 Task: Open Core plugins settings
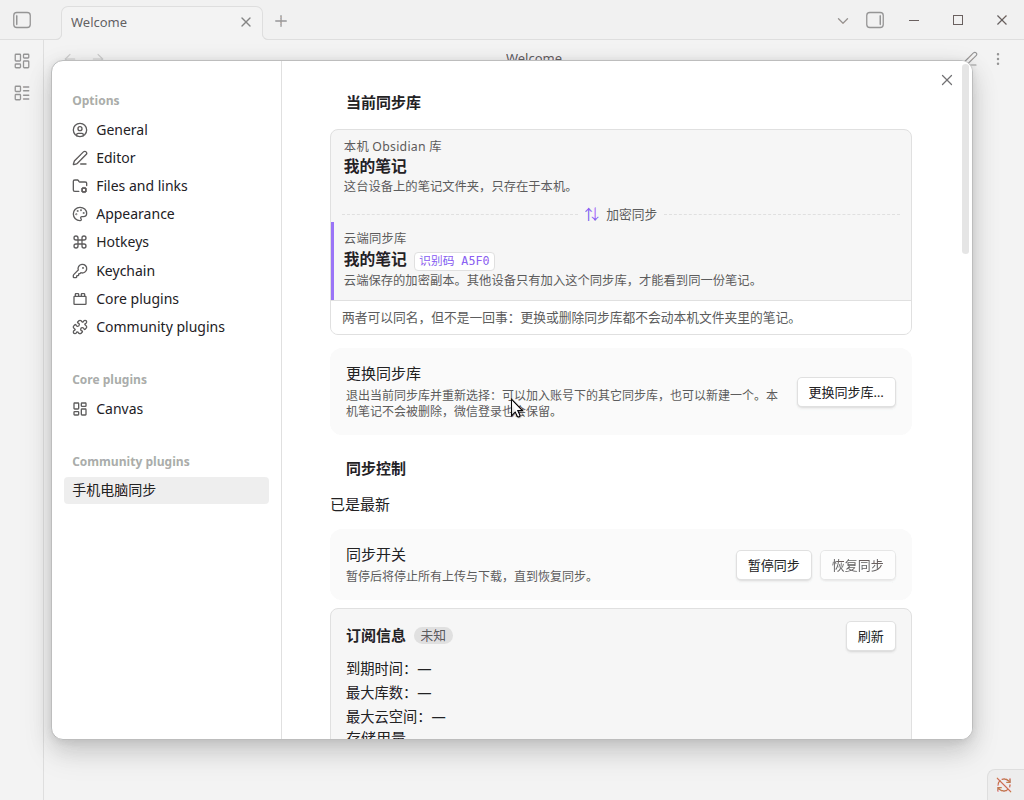(x=166, y=299)
